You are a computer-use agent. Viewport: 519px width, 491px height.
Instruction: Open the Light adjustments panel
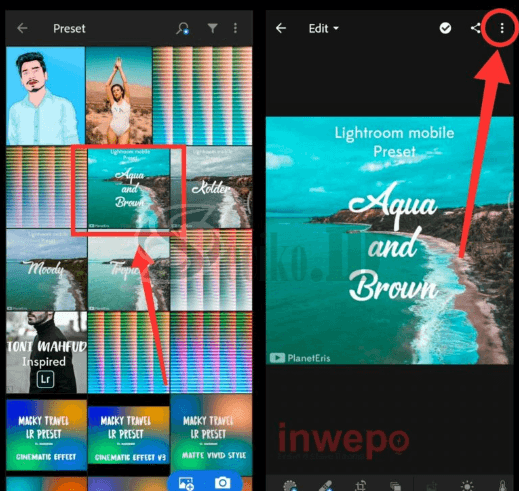point(467,486)
